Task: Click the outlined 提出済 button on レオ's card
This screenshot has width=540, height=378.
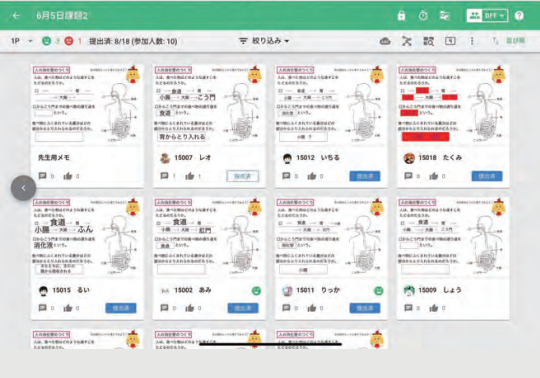Action: pyautogui.click(x=242, y=176)
